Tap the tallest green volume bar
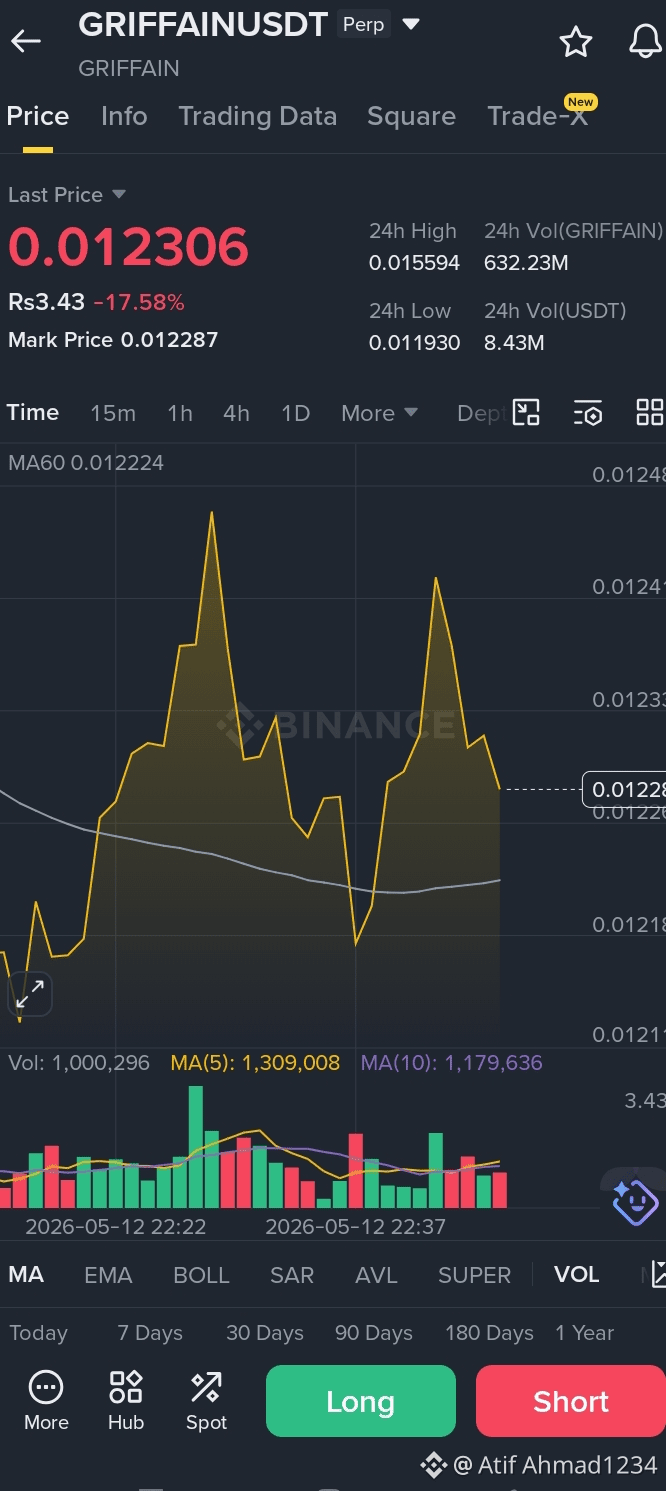 (195, 1147)
